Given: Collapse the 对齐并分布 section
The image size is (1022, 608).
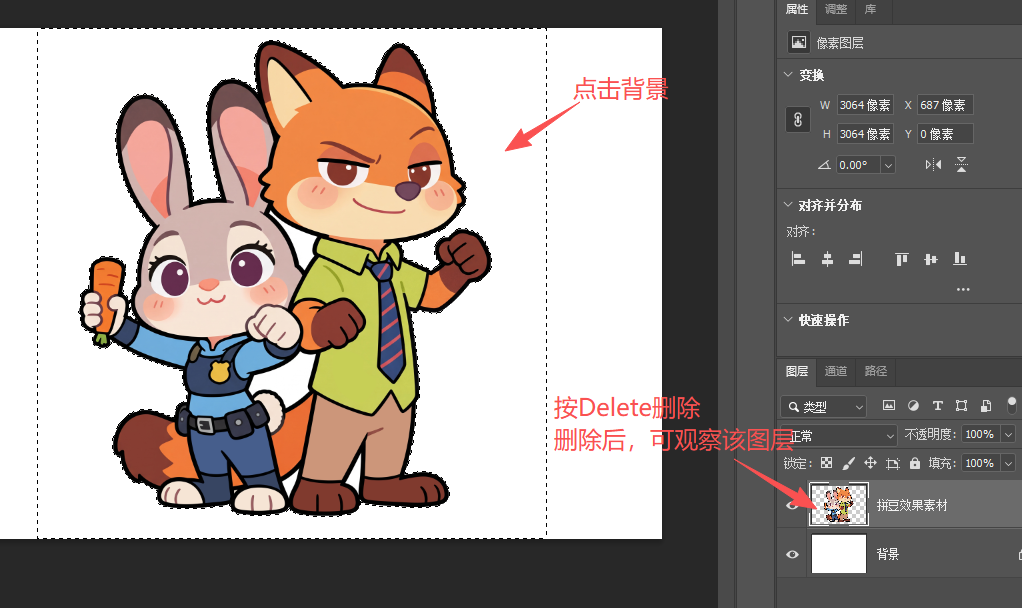Looking at the screenshot, I should tap(788, 205).
